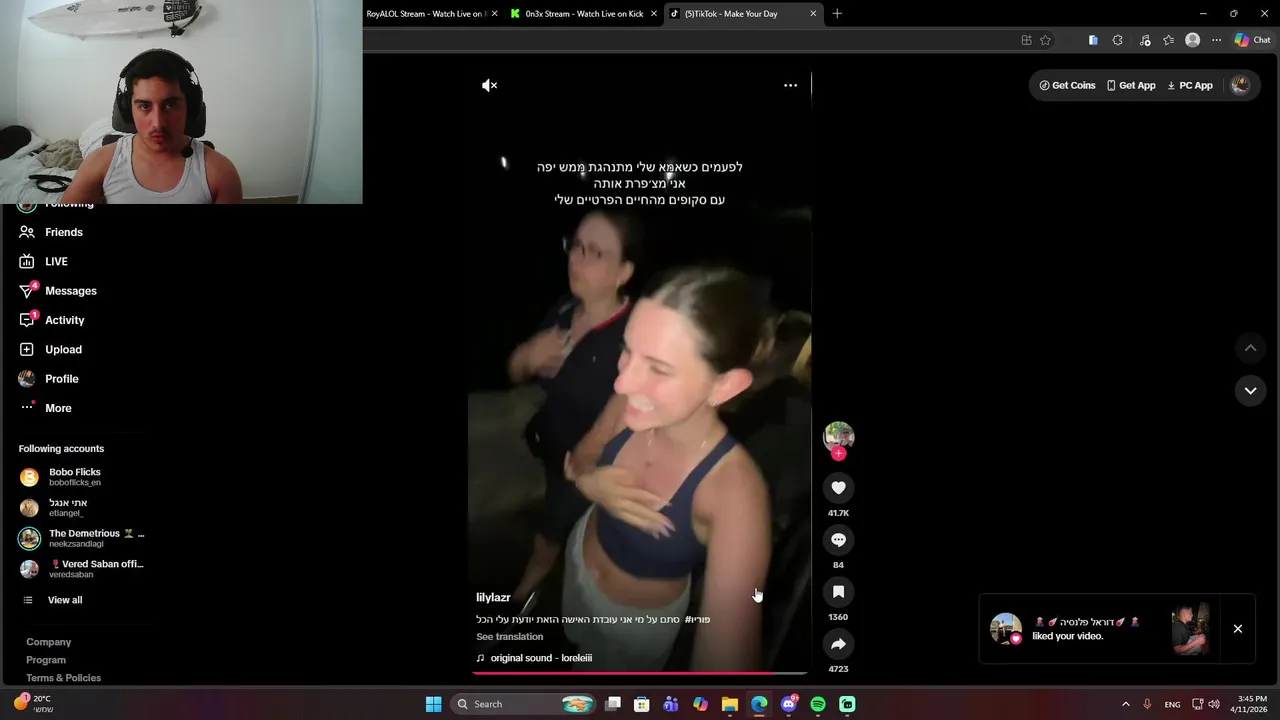Open the video comments bubble icon
This screenshot has width=1280, height=720.
(x=838, y=540)
